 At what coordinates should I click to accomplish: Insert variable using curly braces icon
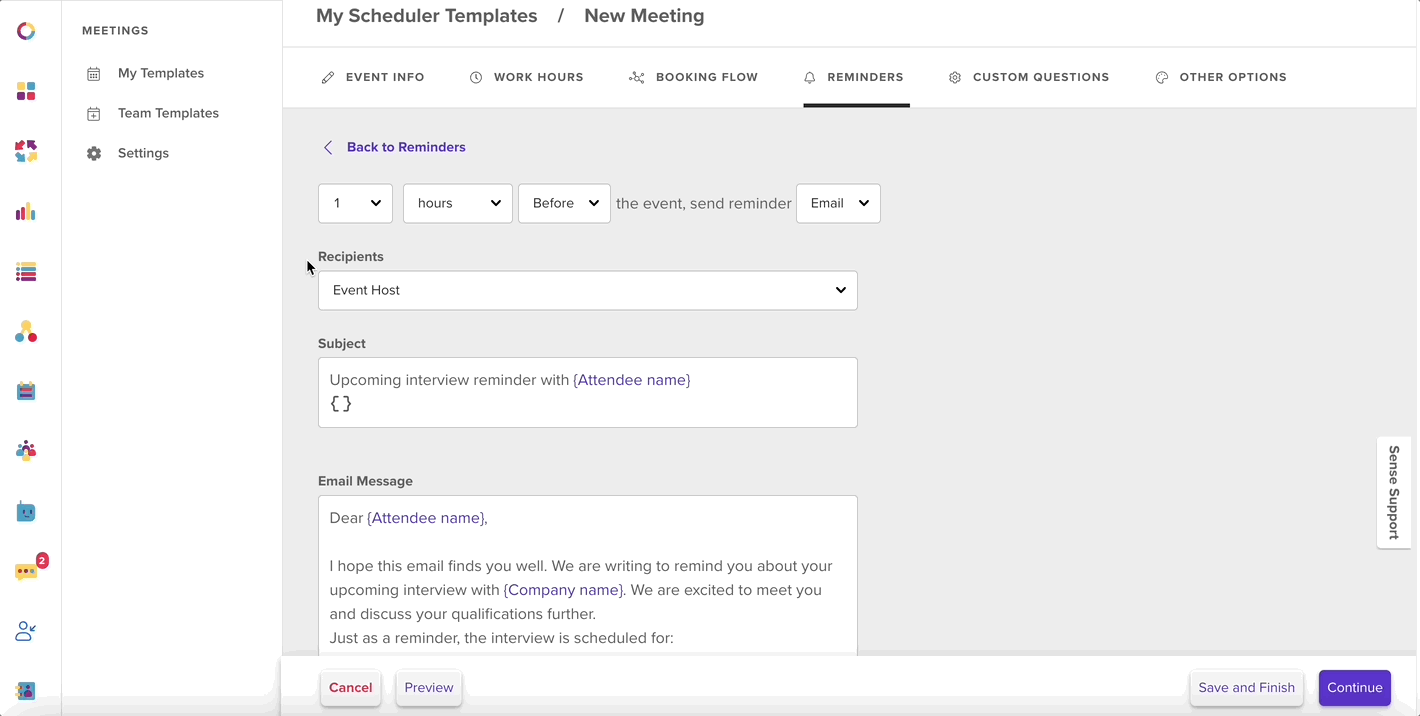(x=341, y=405)
